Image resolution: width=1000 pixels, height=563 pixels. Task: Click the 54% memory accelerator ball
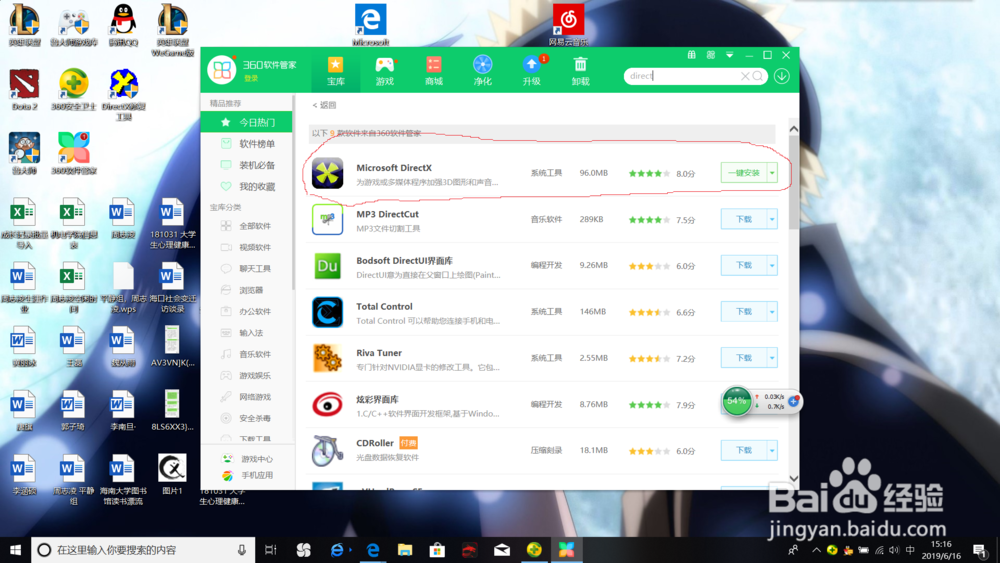737,401
